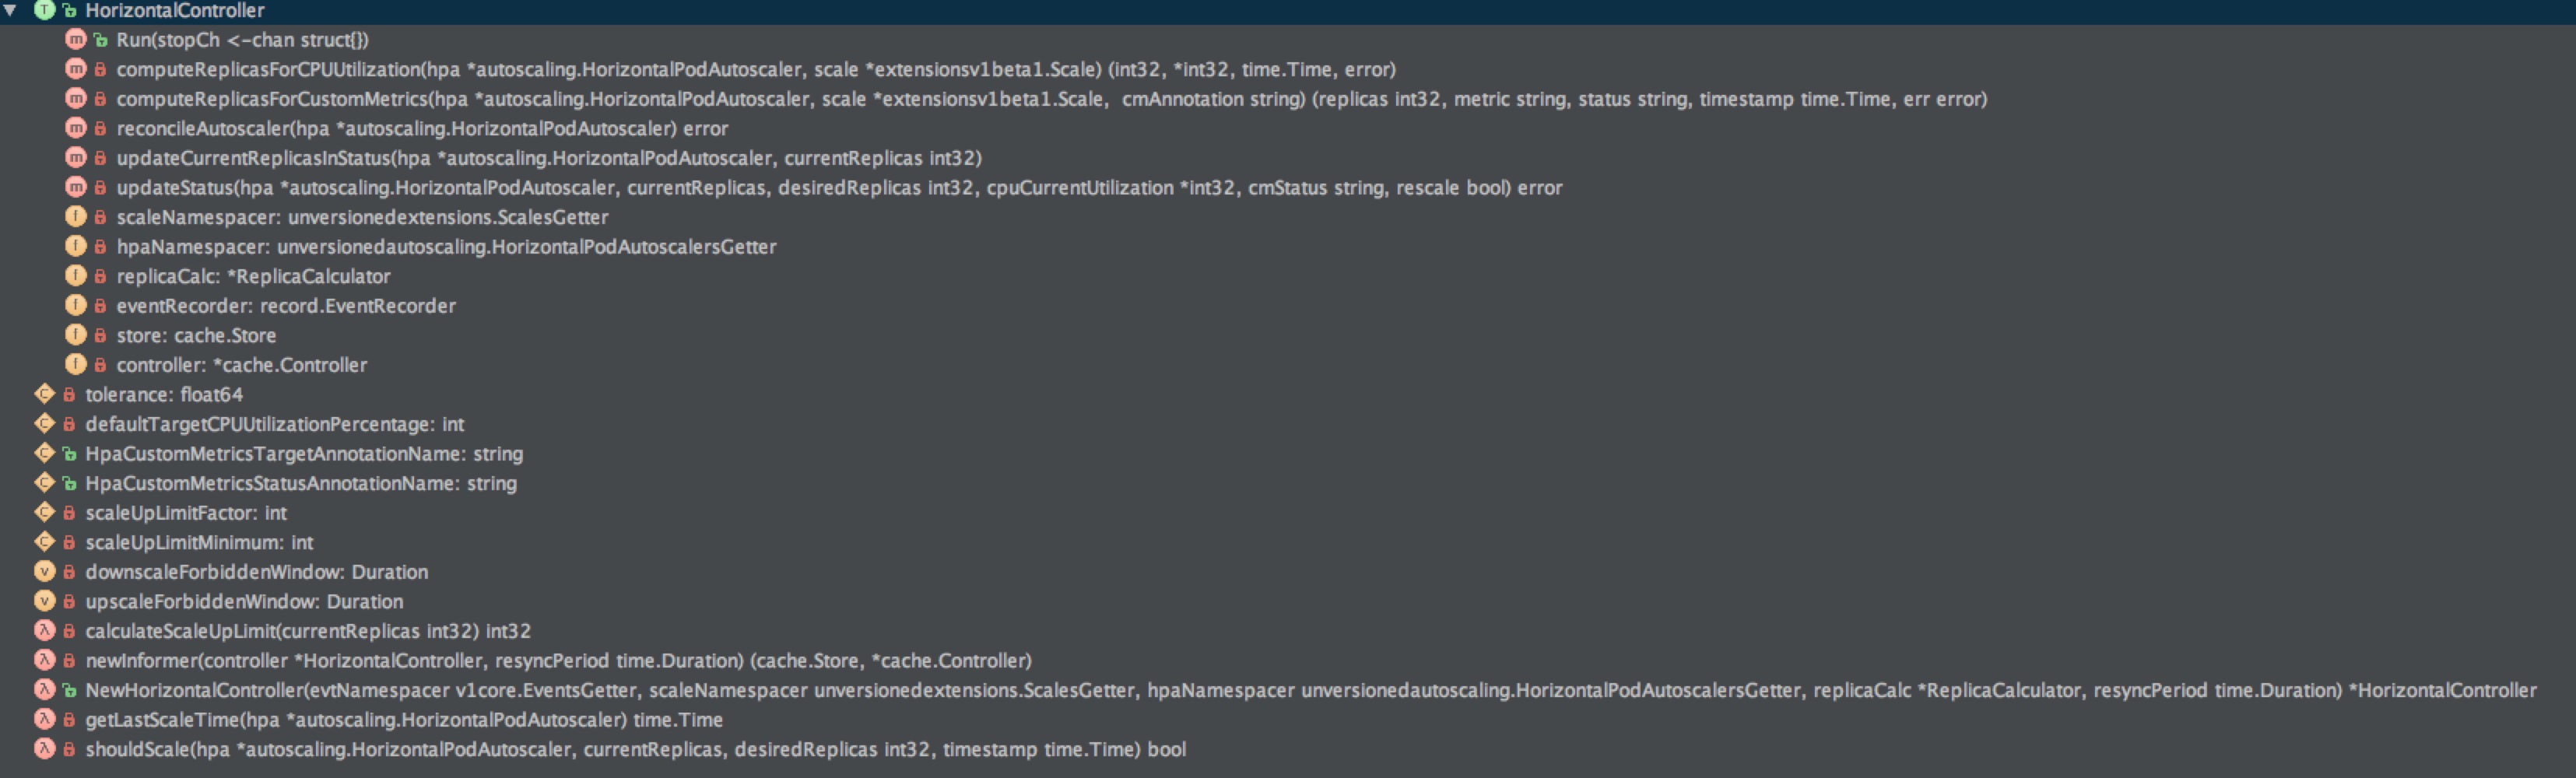Image resolution: width=2576 pixels, height=778 pixels.
Task: Select updateCurrentReplicasInStatus method row
Action: (549, 158)
